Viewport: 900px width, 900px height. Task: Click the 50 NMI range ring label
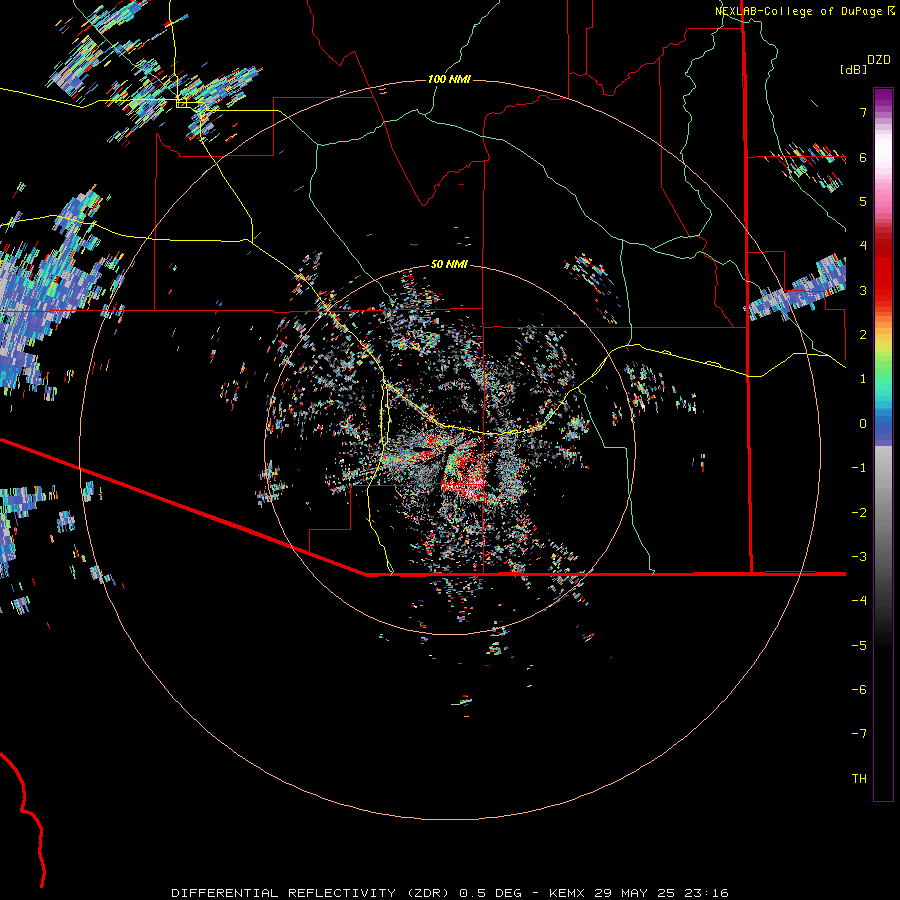[449, 264]
